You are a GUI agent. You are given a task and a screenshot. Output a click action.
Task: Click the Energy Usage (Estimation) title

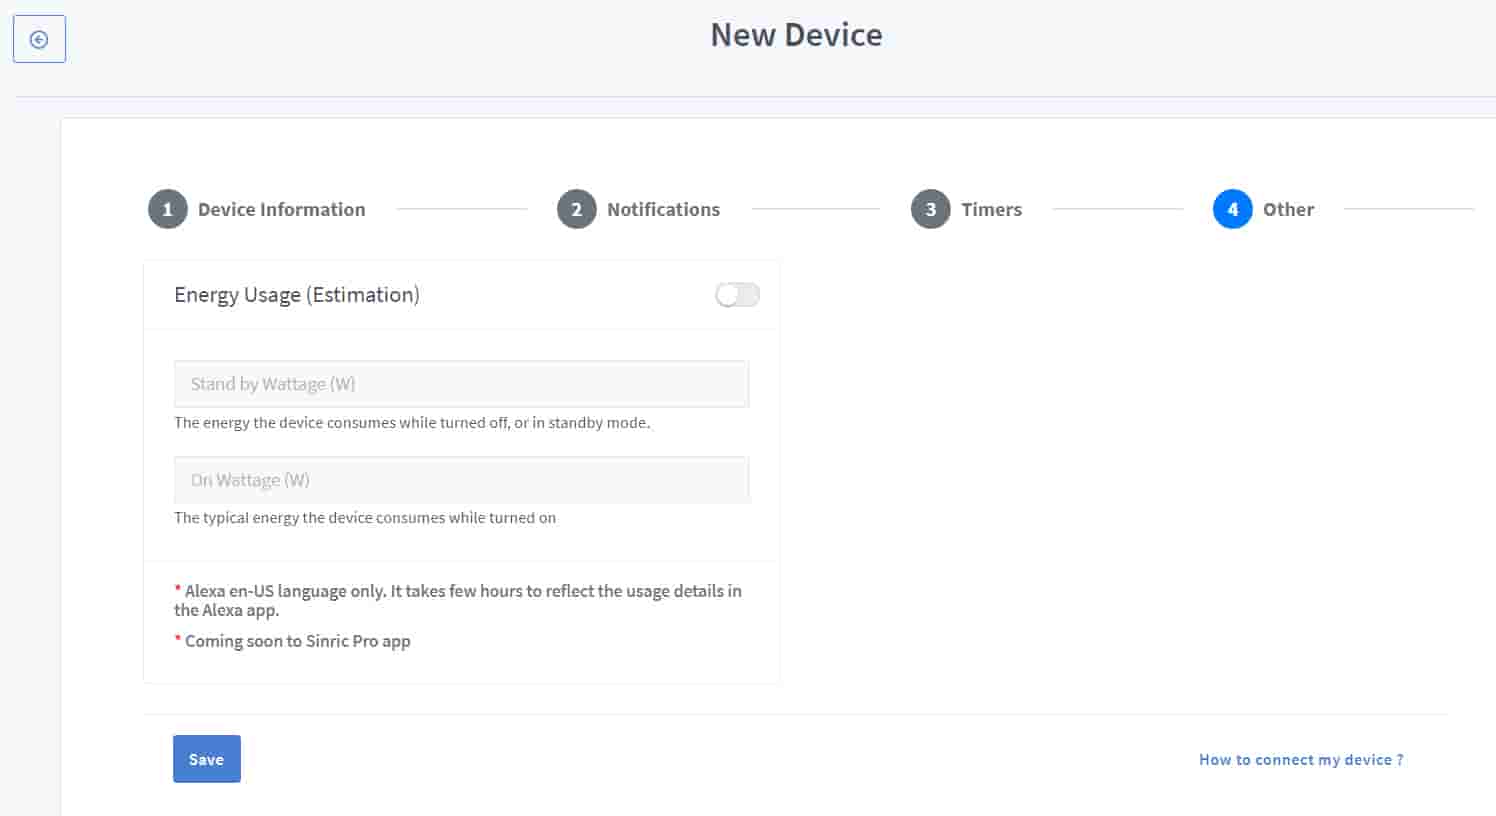297,295
